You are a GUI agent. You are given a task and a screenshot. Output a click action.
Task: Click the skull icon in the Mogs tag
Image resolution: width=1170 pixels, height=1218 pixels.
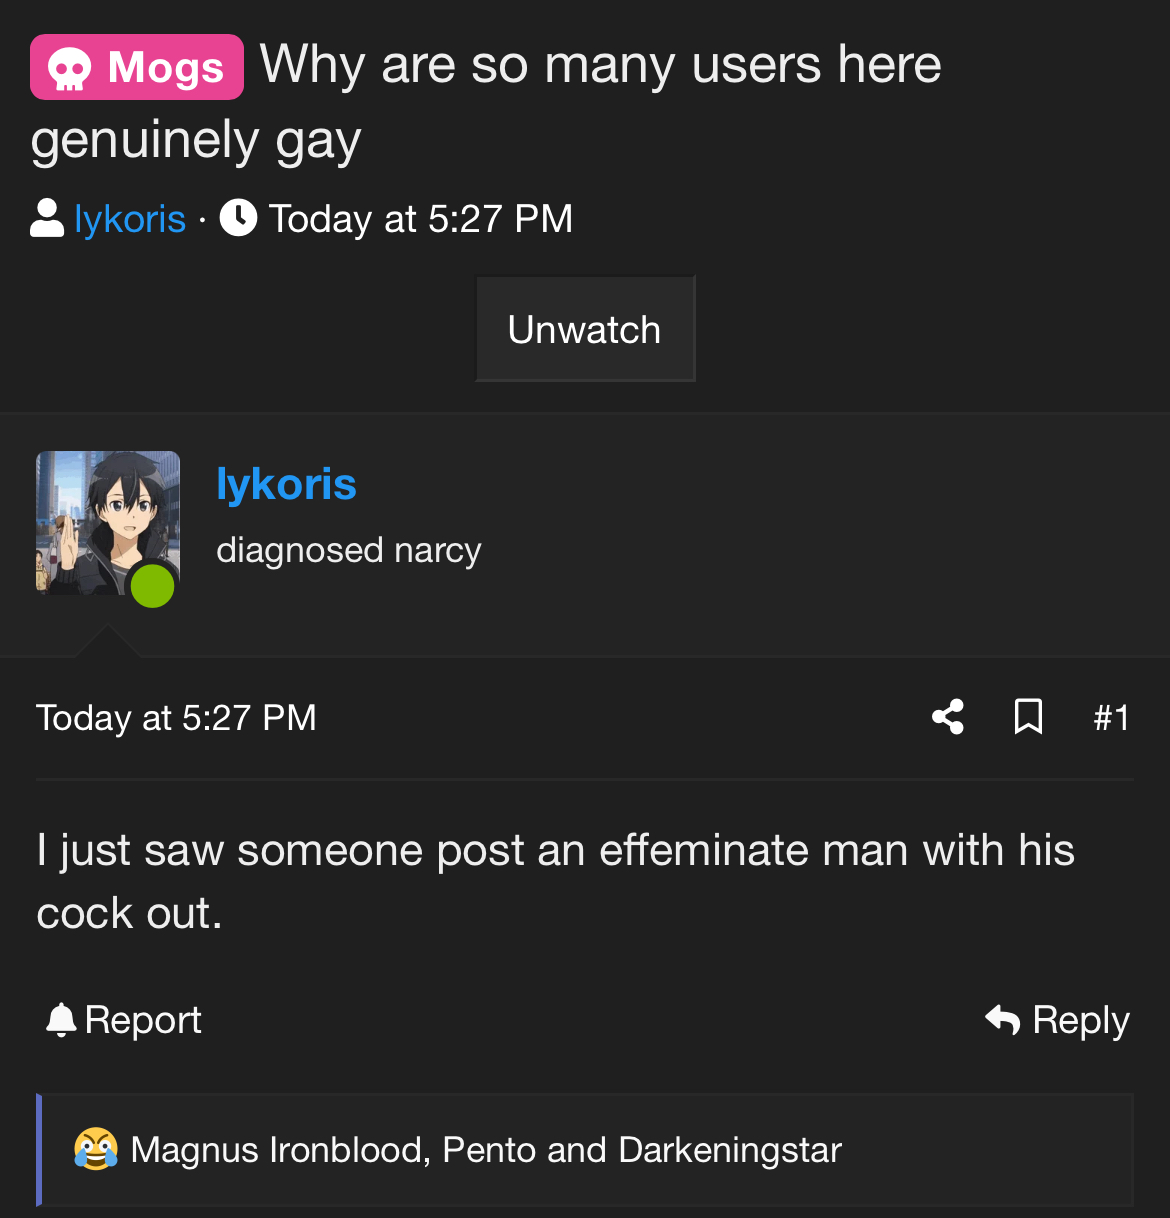coord(69,69)
